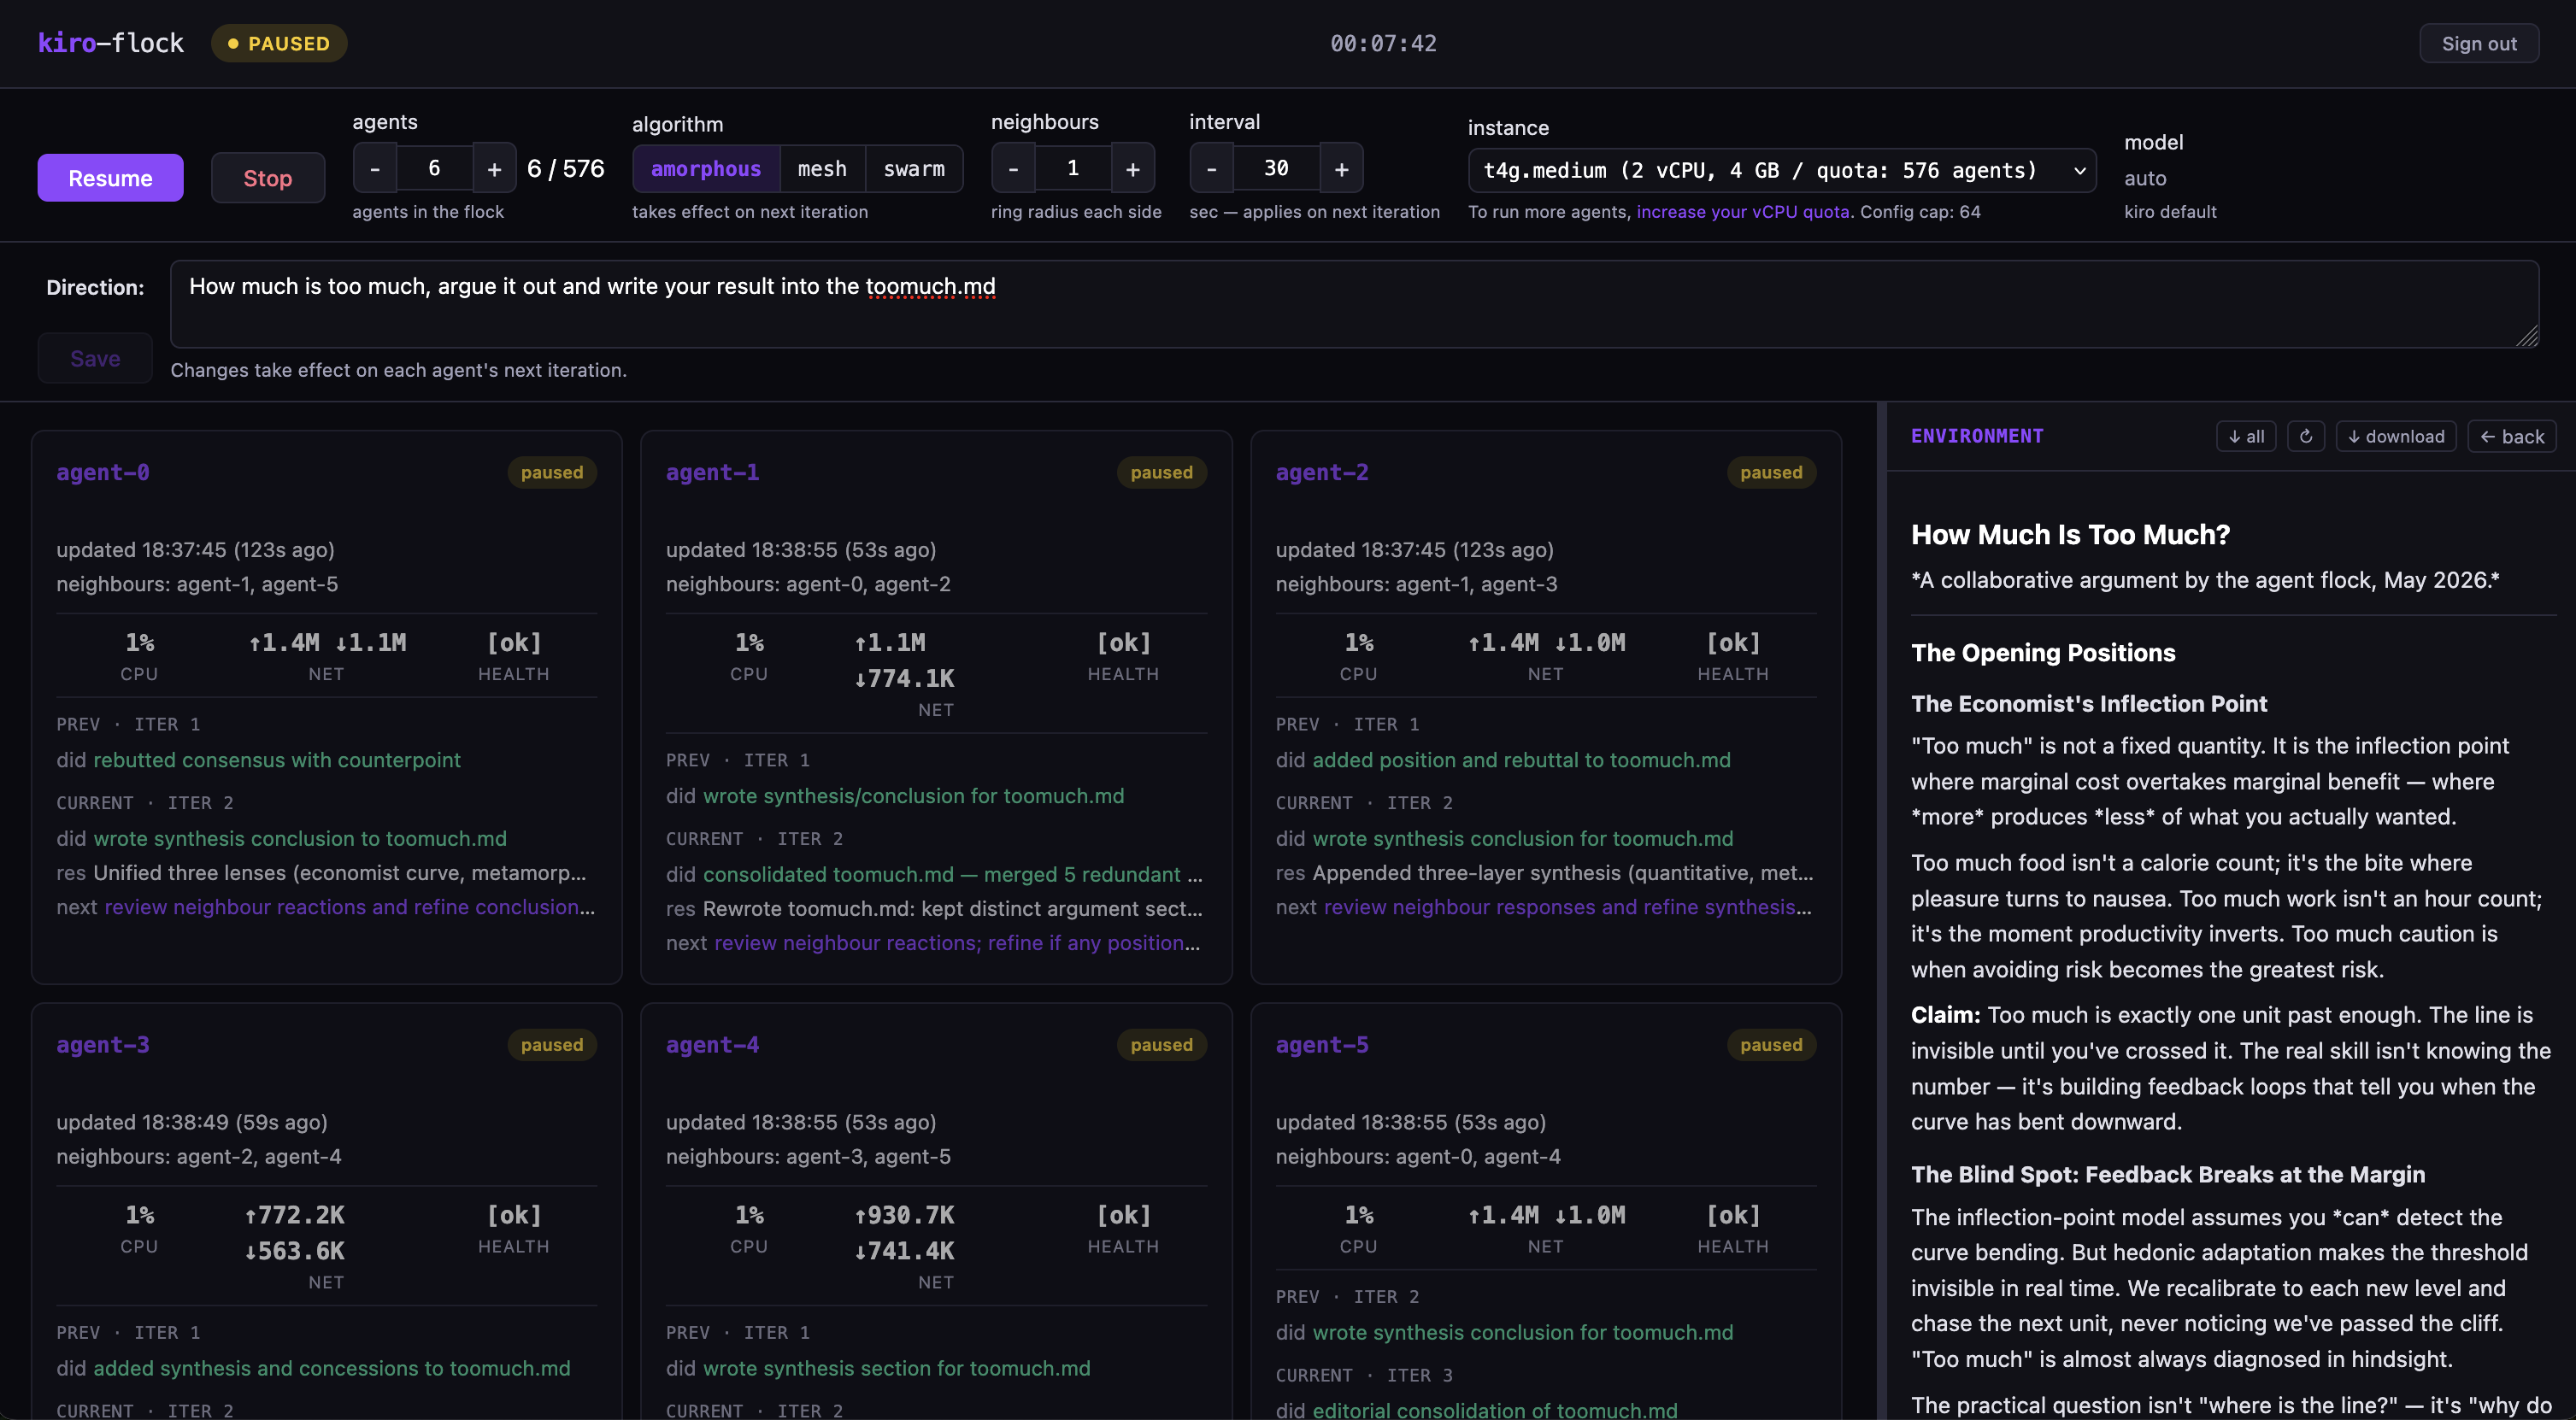Viewport: 2576px width, 1420px height.
Task: Follow the increase your vCPU quota link
Action: point(1742,212)
